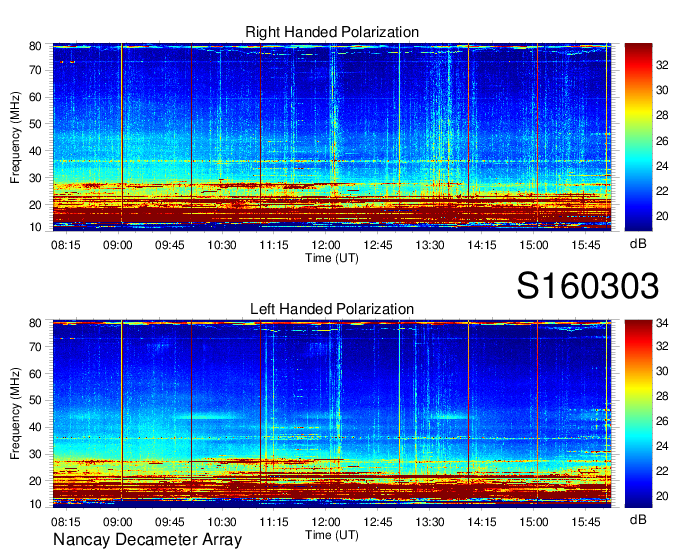Screen dimensions: 680x552
Task: Click the 09:45 time tick of Left Handed plot
Action: coord(170,522)
